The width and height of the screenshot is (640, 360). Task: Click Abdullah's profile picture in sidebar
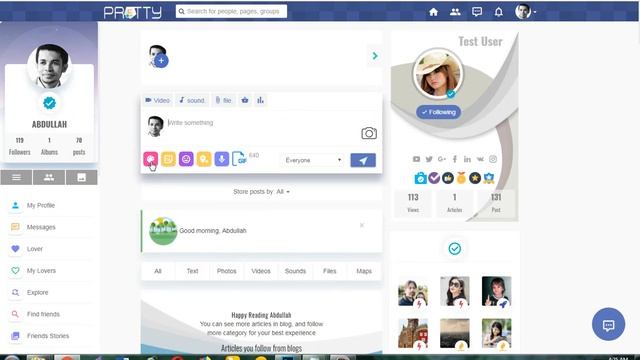pyautogui.click(x=49, y=66)
